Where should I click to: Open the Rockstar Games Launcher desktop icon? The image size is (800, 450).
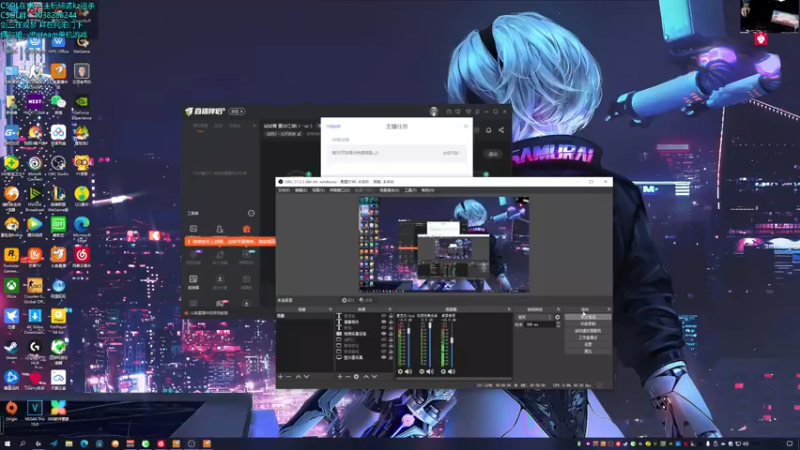click(11, 259)
